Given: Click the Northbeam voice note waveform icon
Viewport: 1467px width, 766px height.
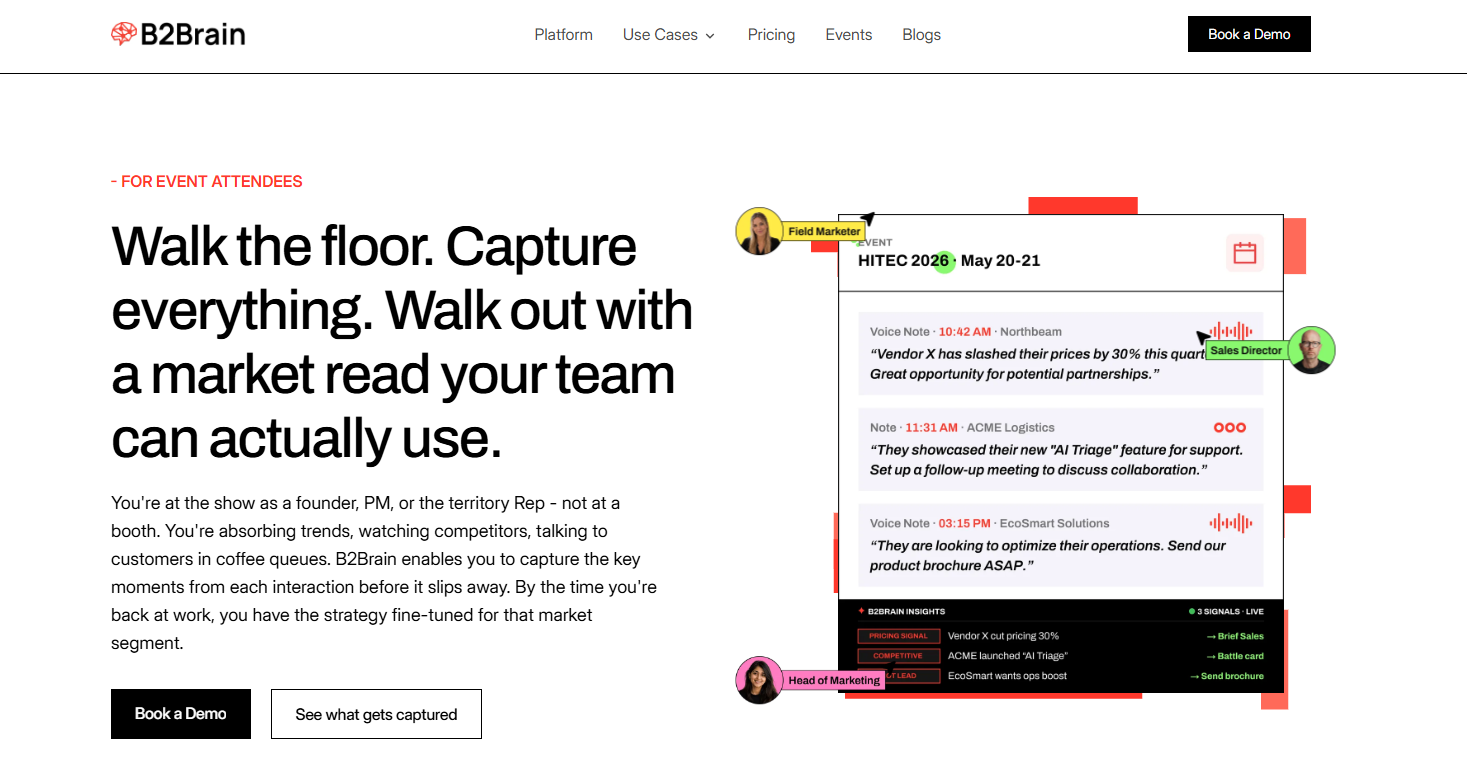Looking at the screenshot, I should click(1231, 331).
